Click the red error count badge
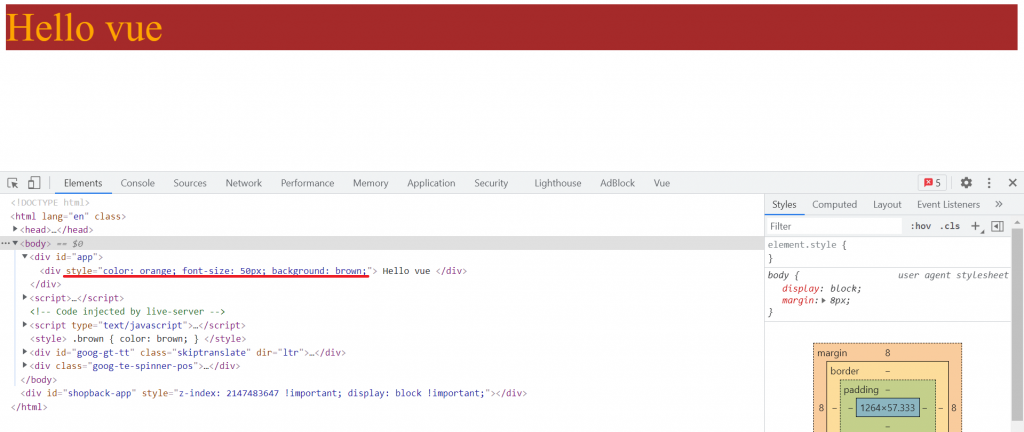1024x432 pixels. [933, 183]
